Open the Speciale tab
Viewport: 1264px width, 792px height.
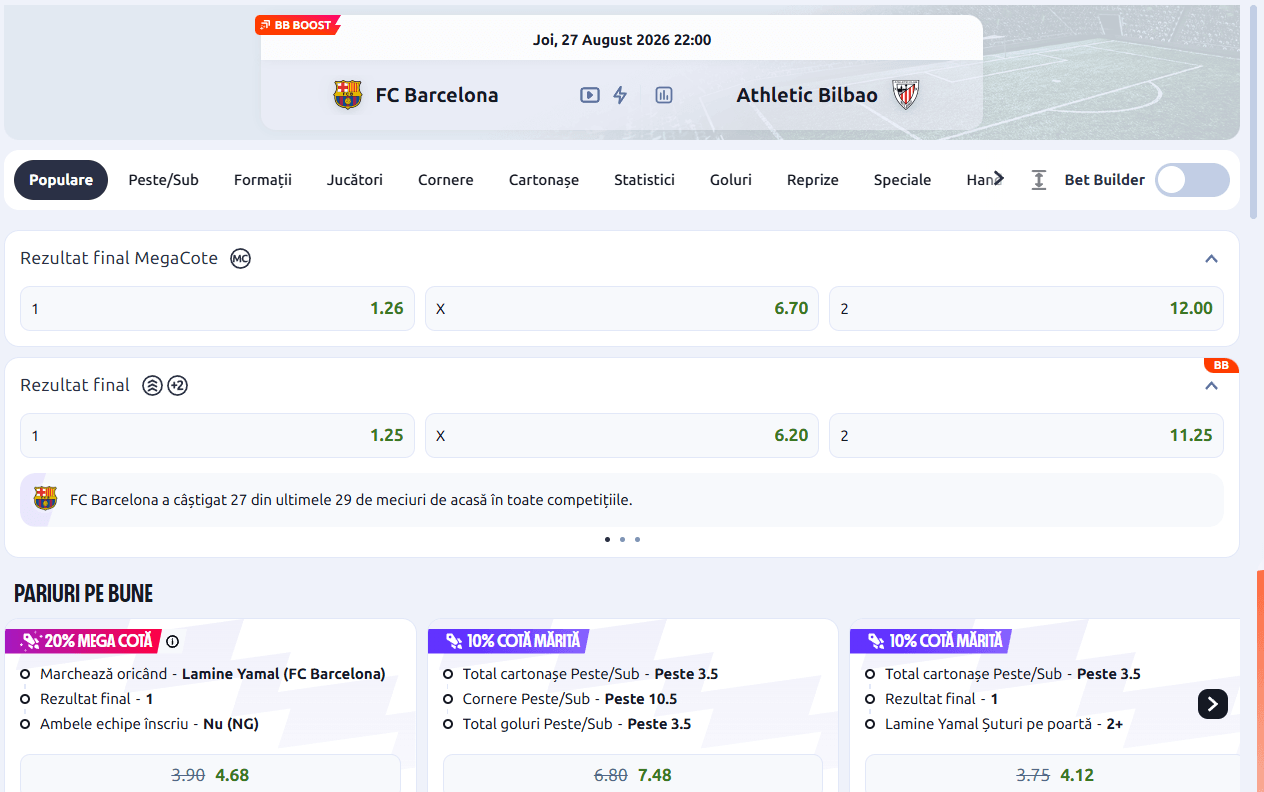[902, 180]
